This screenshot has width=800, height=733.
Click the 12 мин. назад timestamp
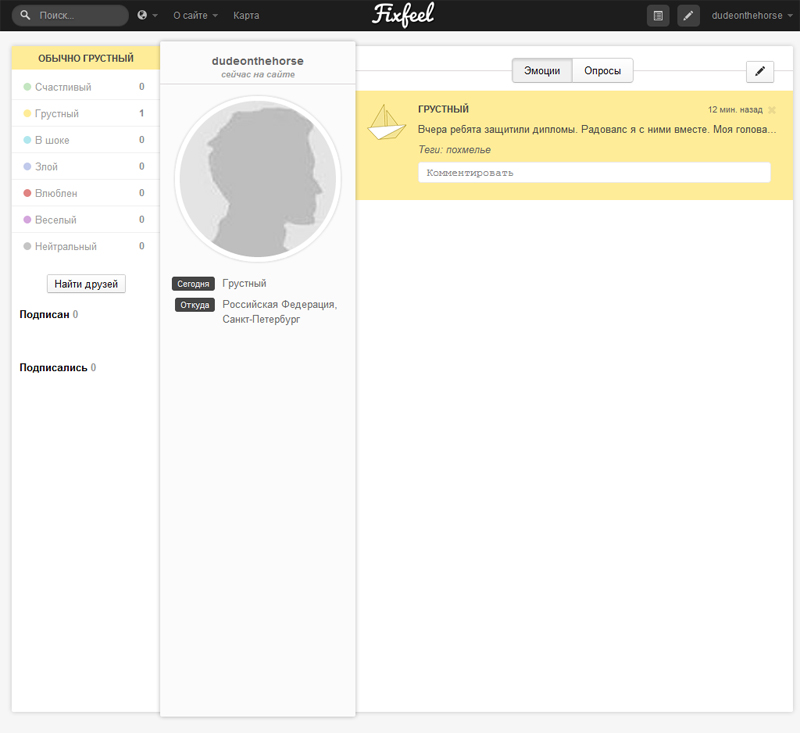pos(735,110)
